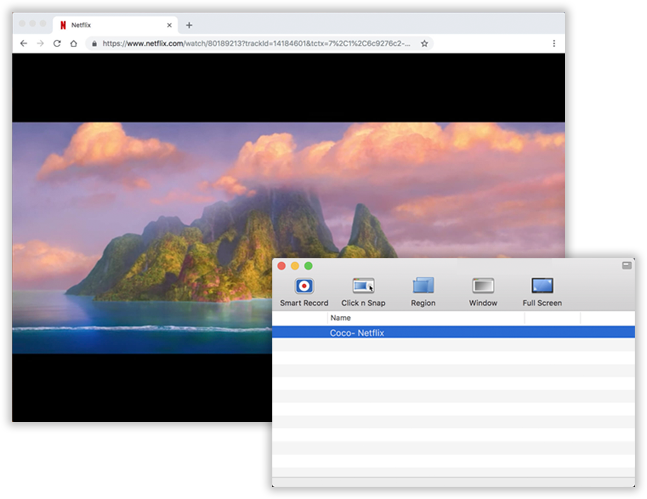
Task: Bookmark this page with the star
Action: pyautogui.click(x=424, y=43)
